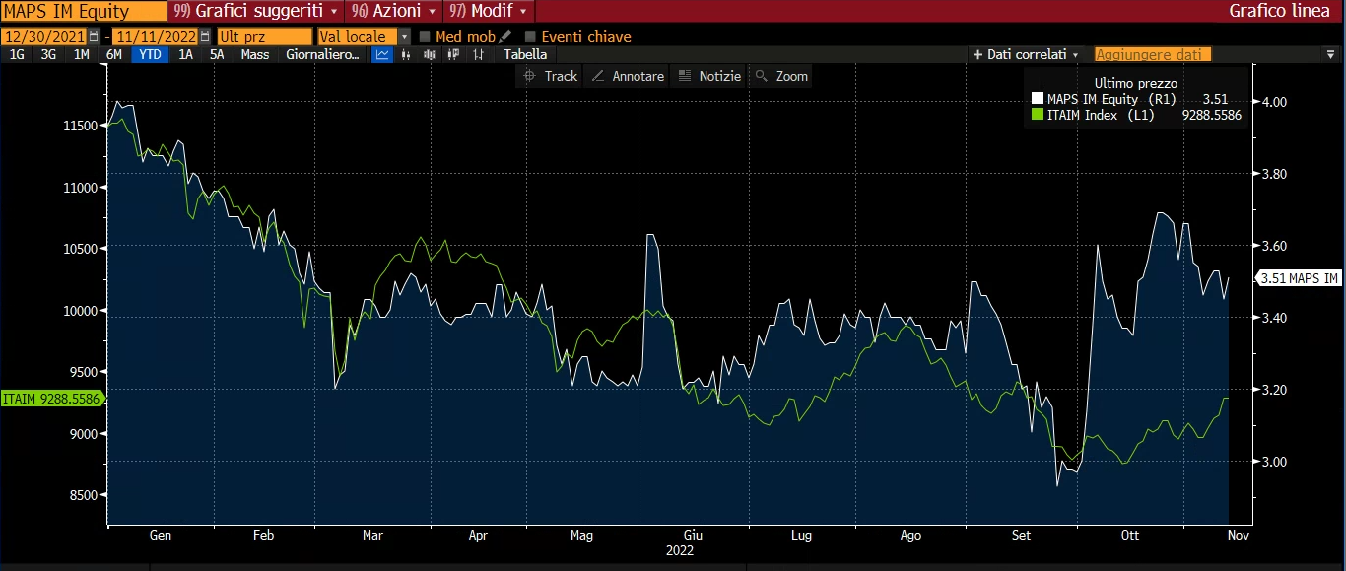Screen dimensions: 1346x571
Task: Open the Annotare drawing tool
Action: [627, 76]
